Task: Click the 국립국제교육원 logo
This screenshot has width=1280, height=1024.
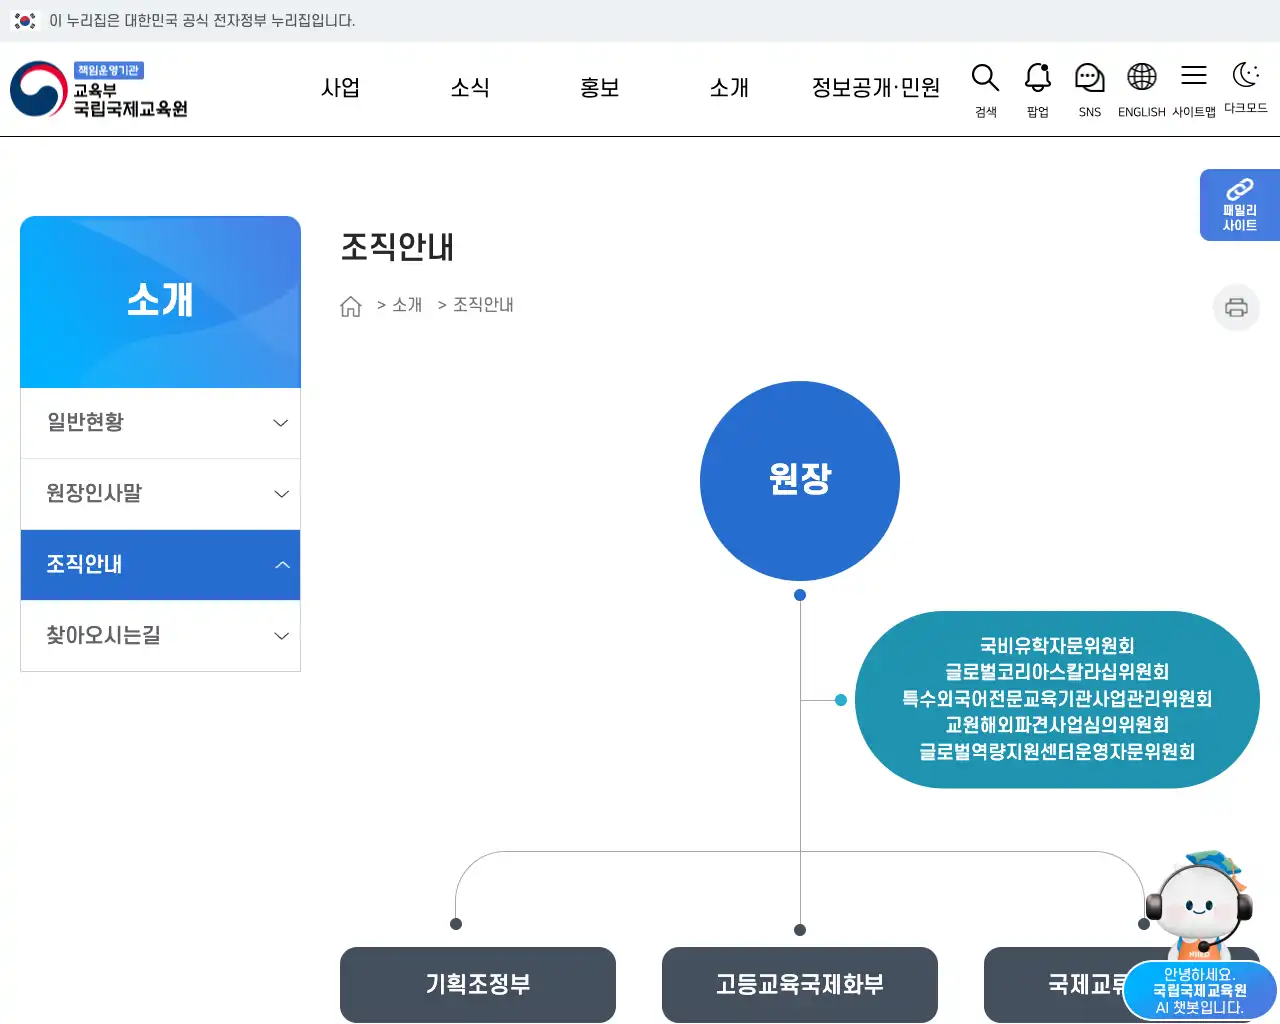Action: 99,89
